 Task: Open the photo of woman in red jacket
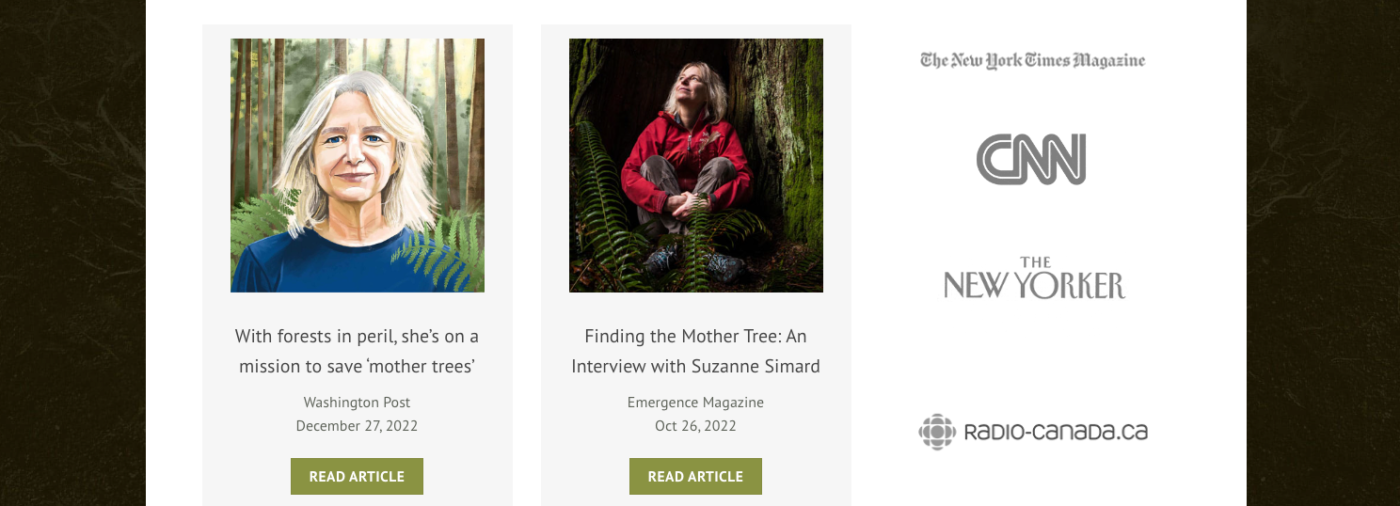click(x=696, y=165)
